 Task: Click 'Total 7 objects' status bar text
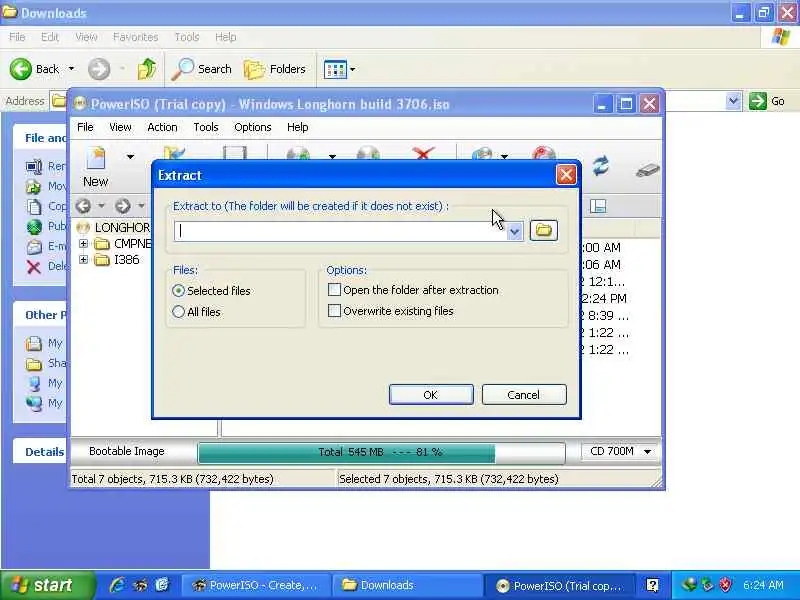[172, 479]
